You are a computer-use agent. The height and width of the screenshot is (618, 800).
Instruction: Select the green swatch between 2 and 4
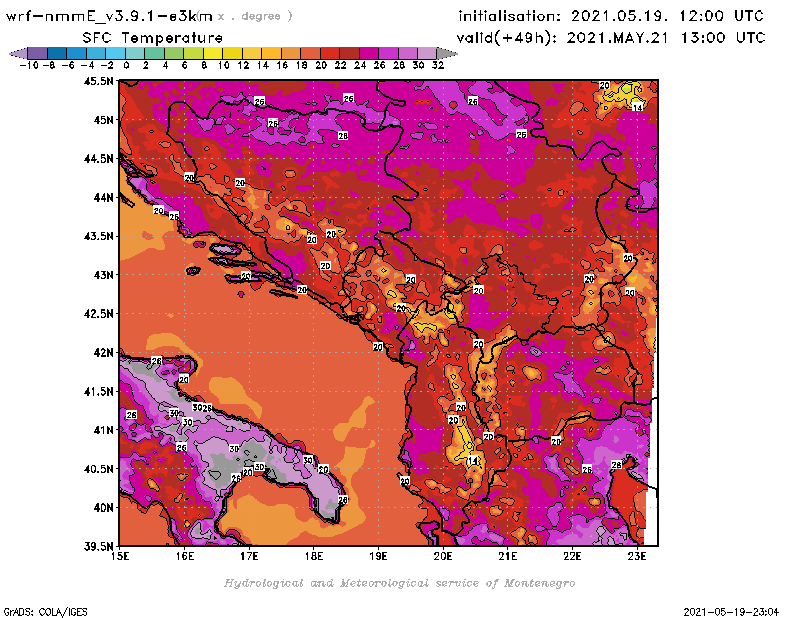click(155, 53)
